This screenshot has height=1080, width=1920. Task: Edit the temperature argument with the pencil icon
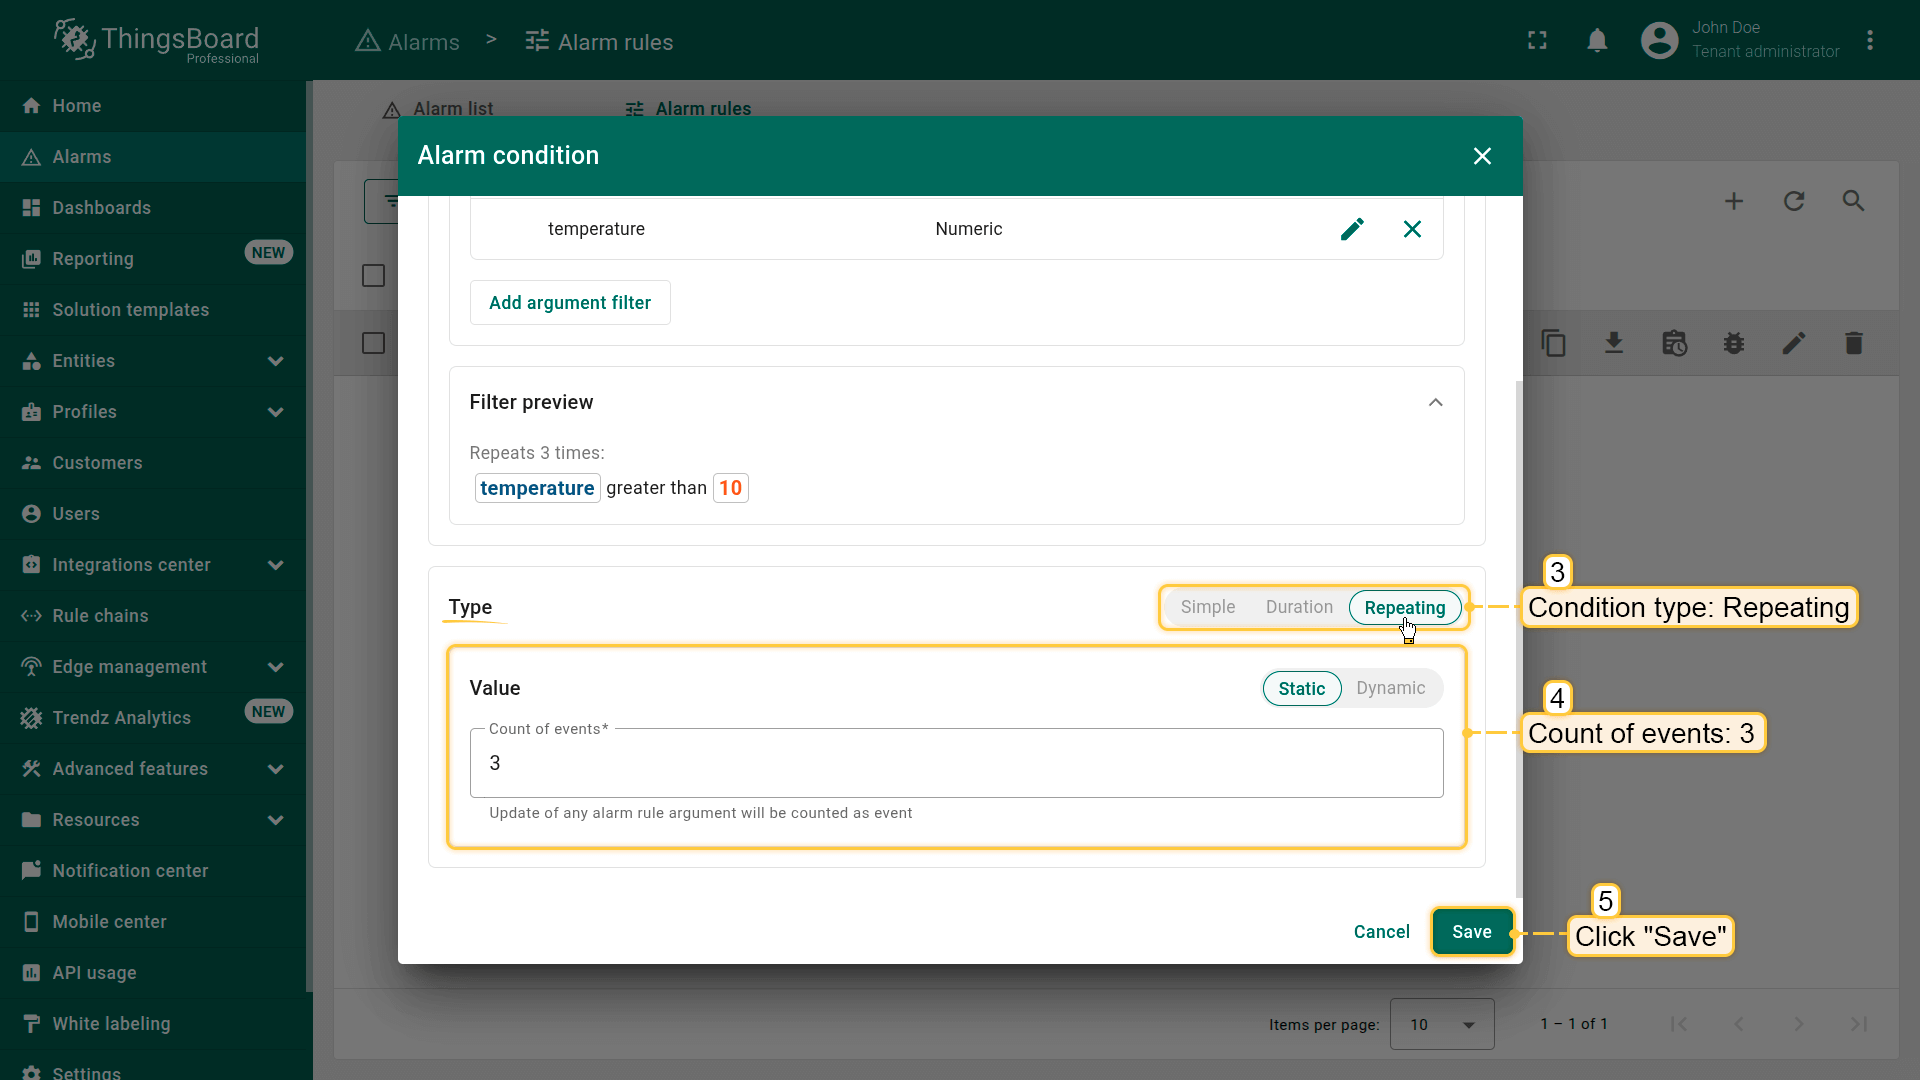(x=1352, y=229)
